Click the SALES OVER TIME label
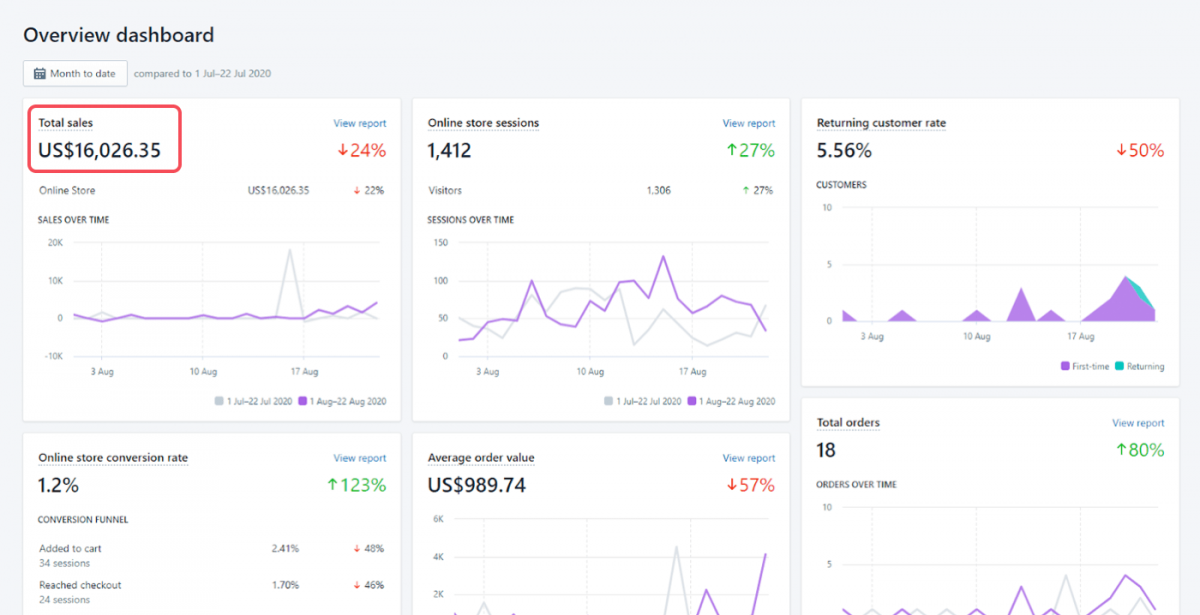Screen dimensions: 1200x615 click(74, 220)
